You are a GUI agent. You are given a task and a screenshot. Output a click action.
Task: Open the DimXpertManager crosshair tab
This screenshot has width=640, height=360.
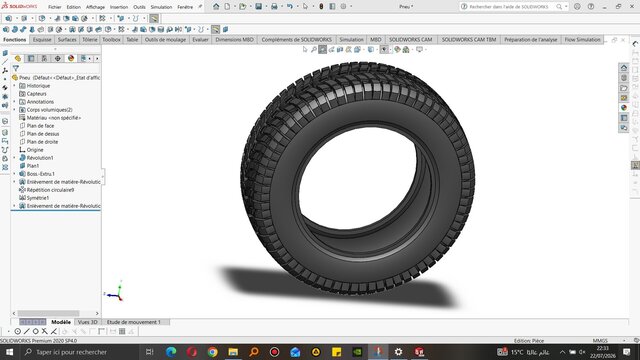[58, 58]
